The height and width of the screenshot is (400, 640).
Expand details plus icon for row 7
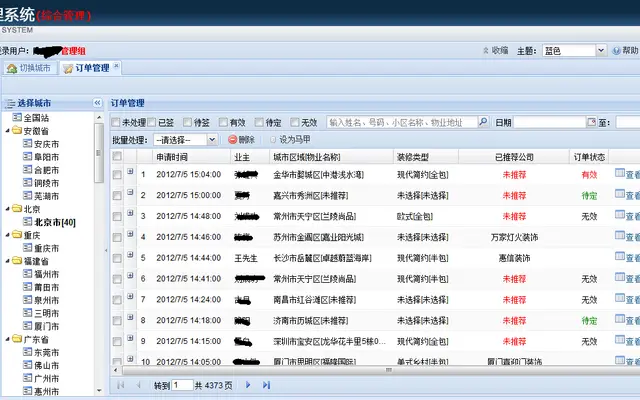point(130,296)
